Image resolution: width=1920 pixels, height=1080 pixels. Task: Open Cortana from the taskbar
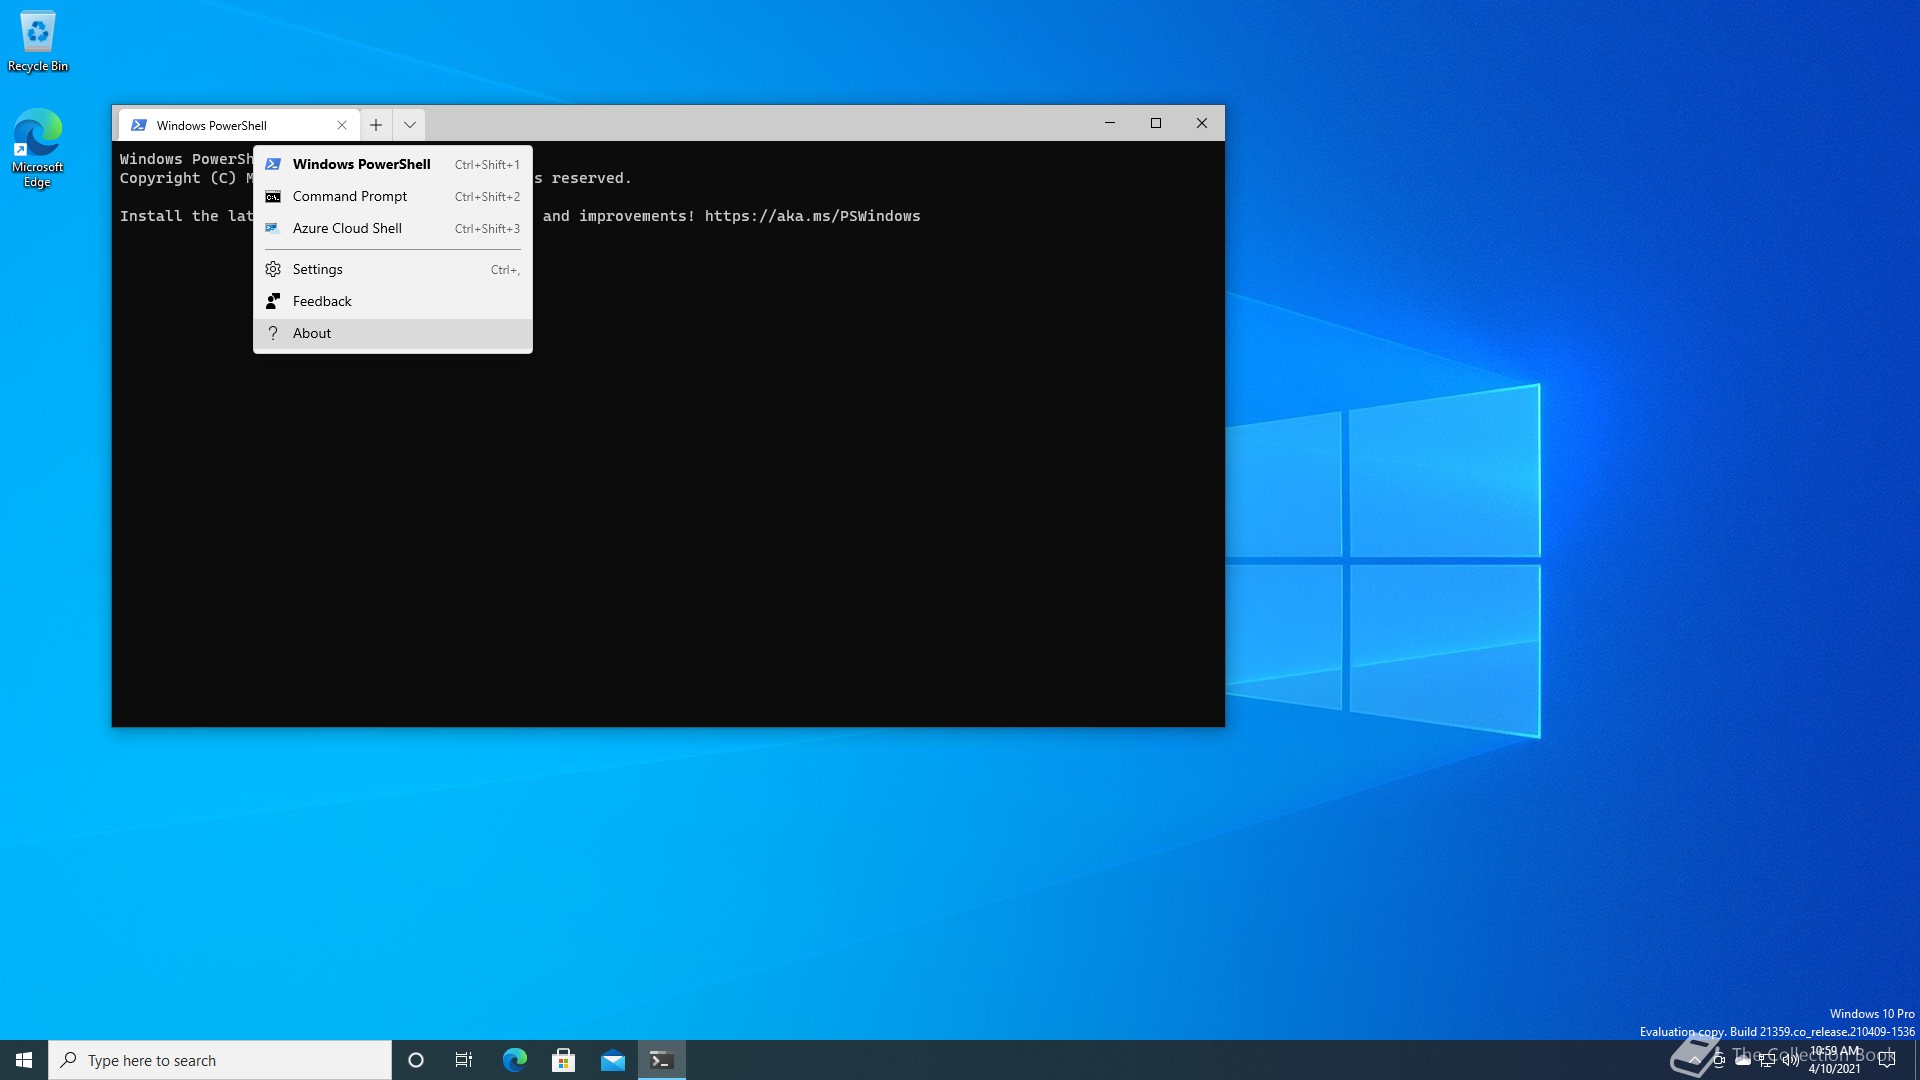click(x=416, y=1060)
